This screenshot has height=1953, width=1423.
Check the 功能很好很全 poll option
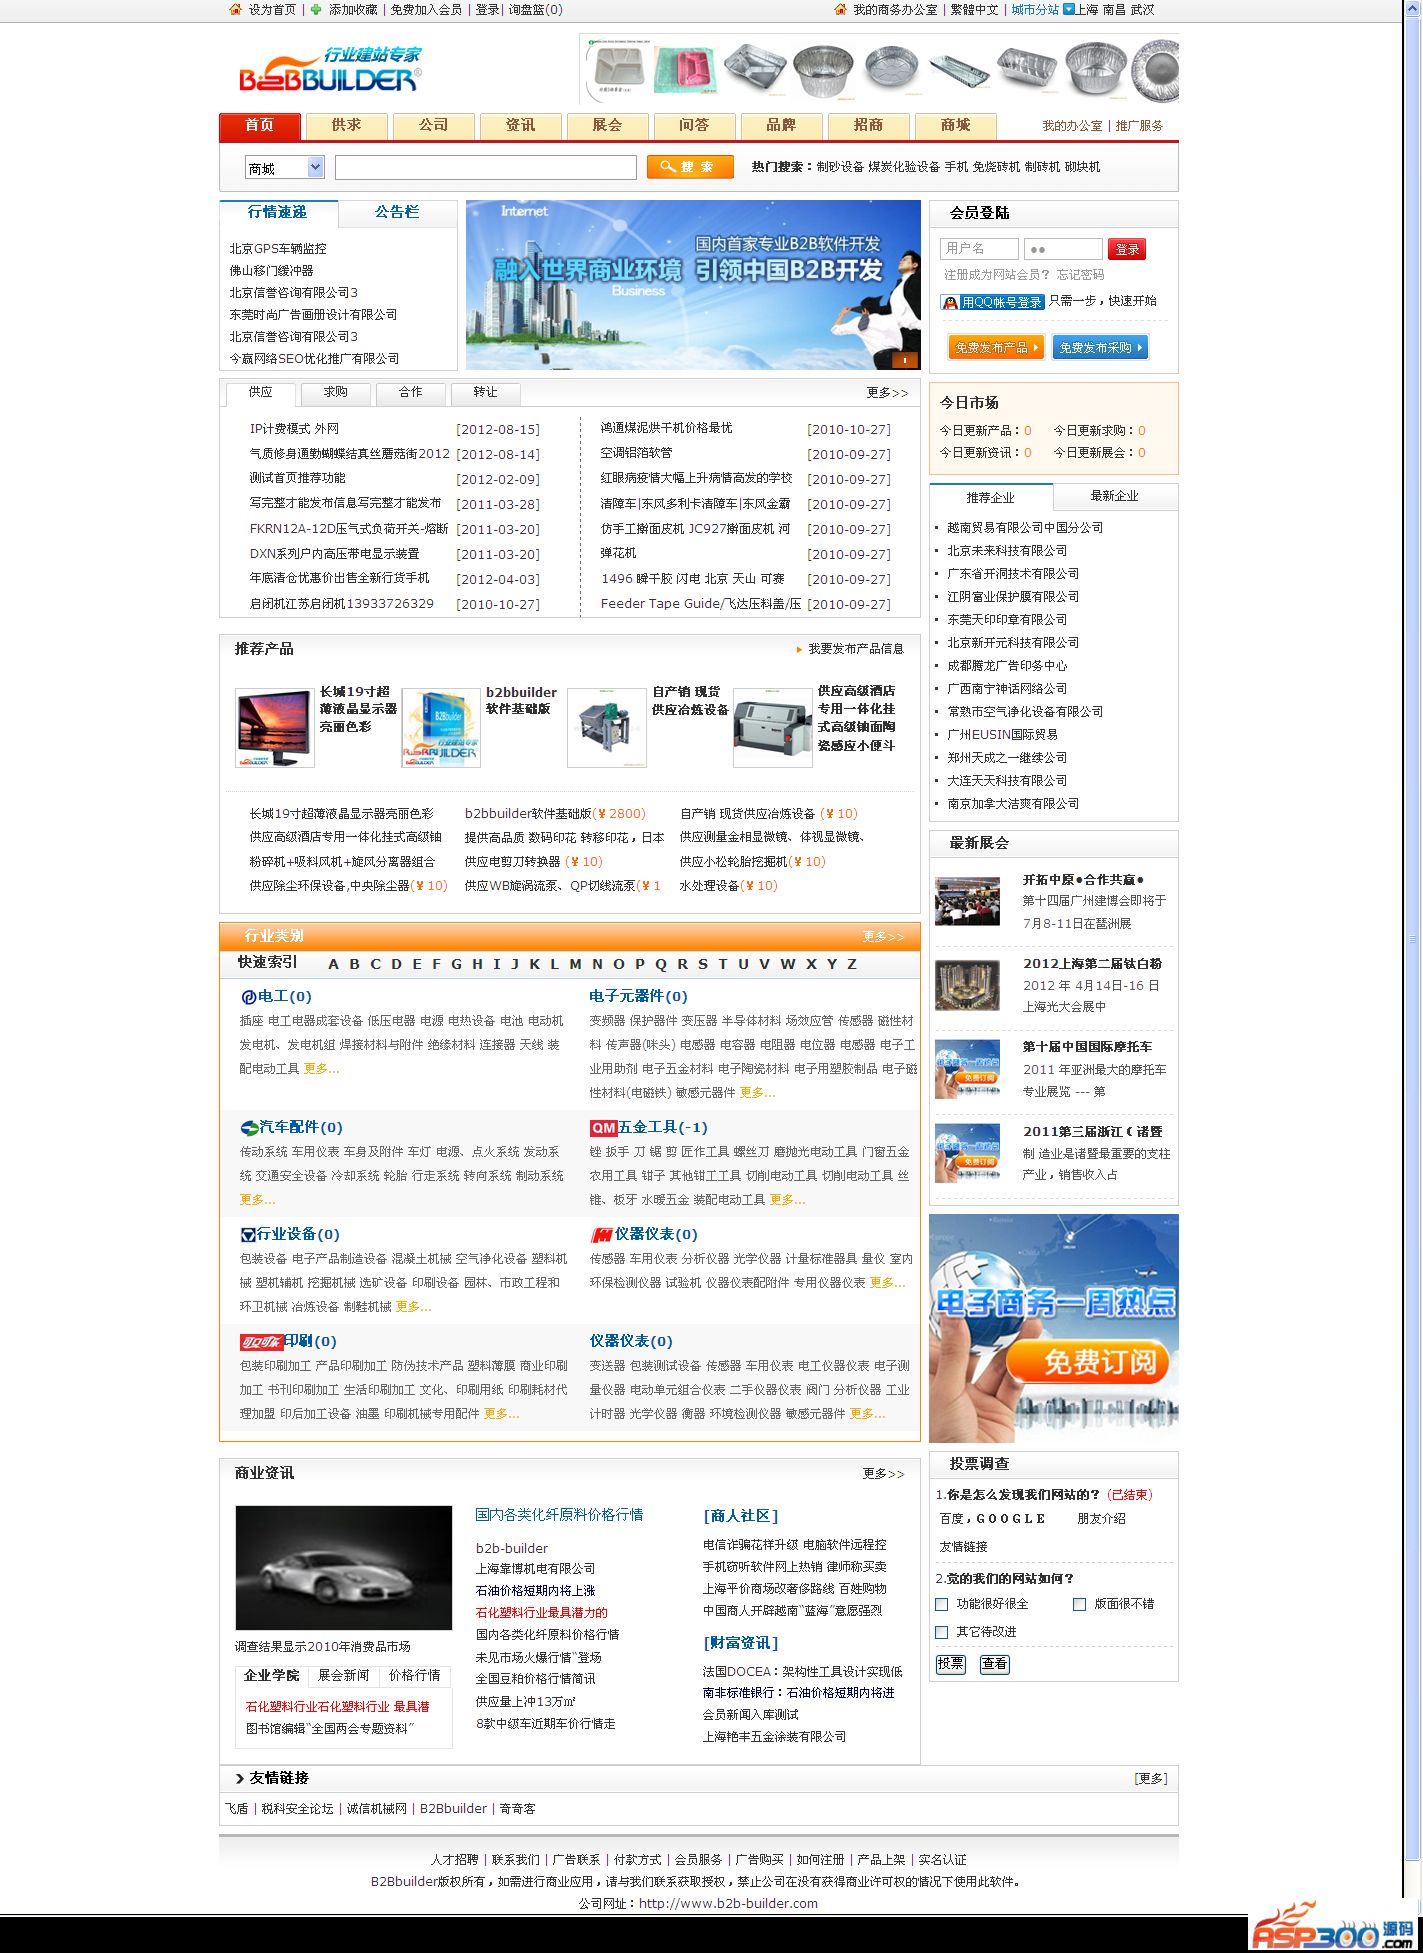click(941, 1604)
